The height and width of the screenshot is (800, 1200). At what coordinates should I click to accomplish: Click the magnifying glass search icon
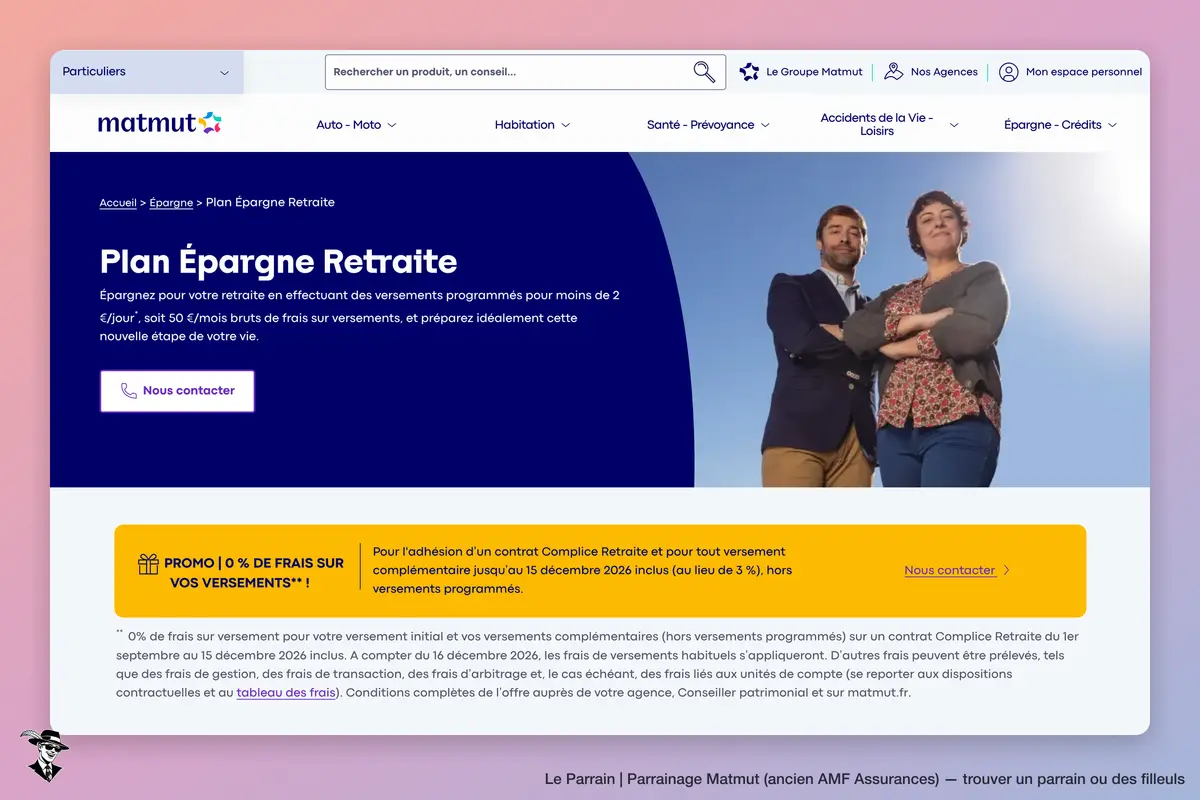point(704,72)
